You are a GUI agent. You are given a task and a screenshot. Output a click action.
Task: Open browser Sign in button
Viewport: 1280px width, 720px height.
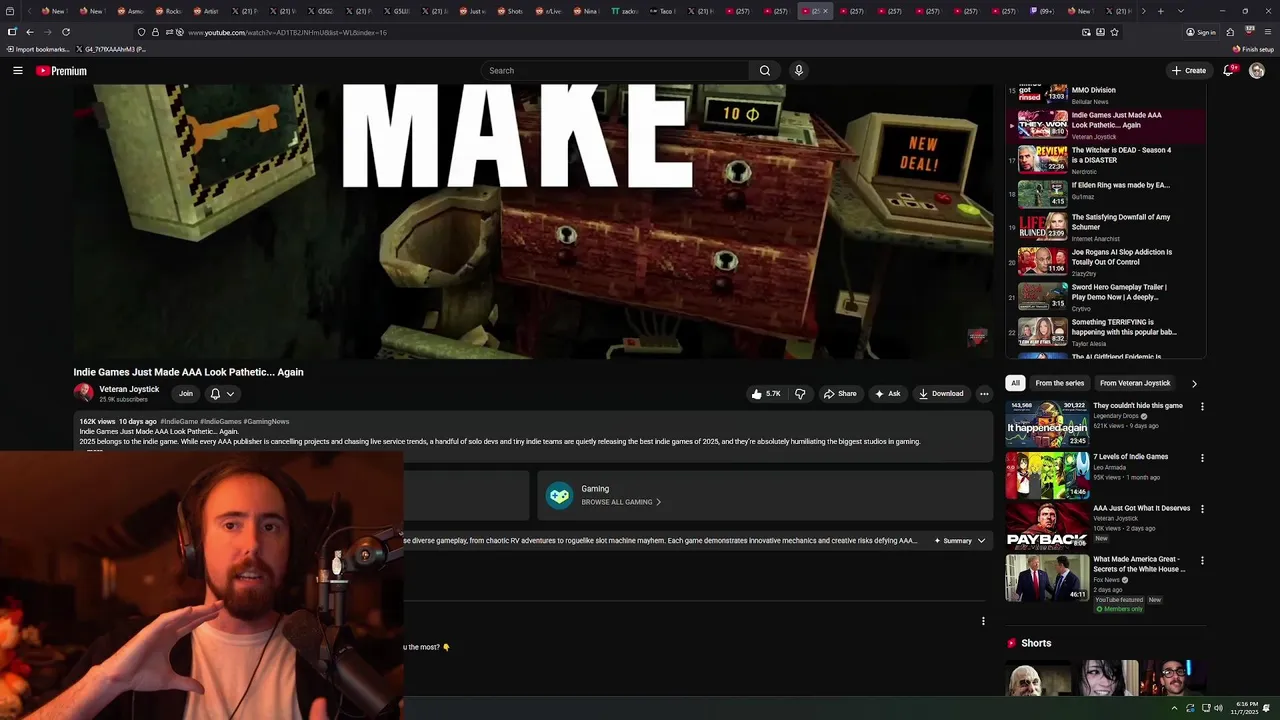[x=1201, y=32]
